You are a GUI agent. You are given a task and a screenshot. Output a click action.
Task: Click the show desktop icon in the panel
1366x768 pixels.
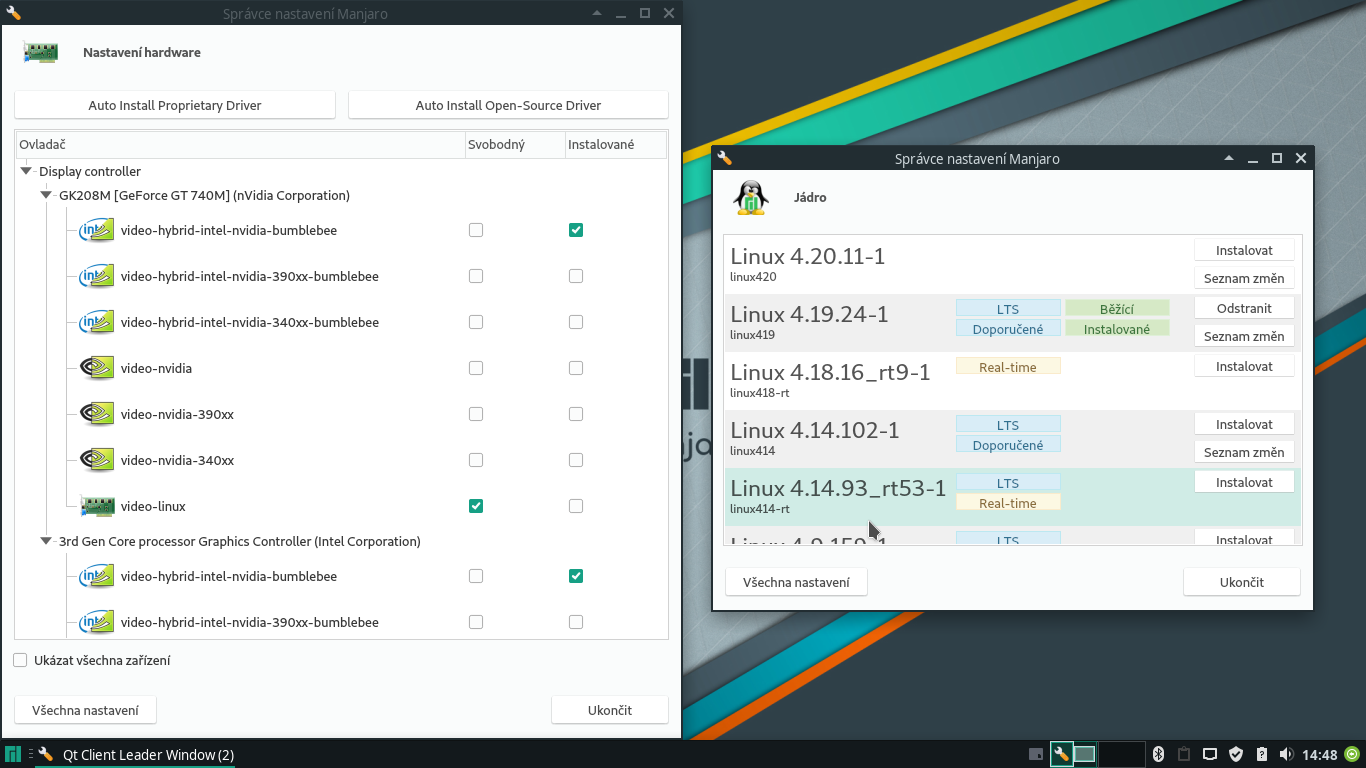tap(1036, 754)
